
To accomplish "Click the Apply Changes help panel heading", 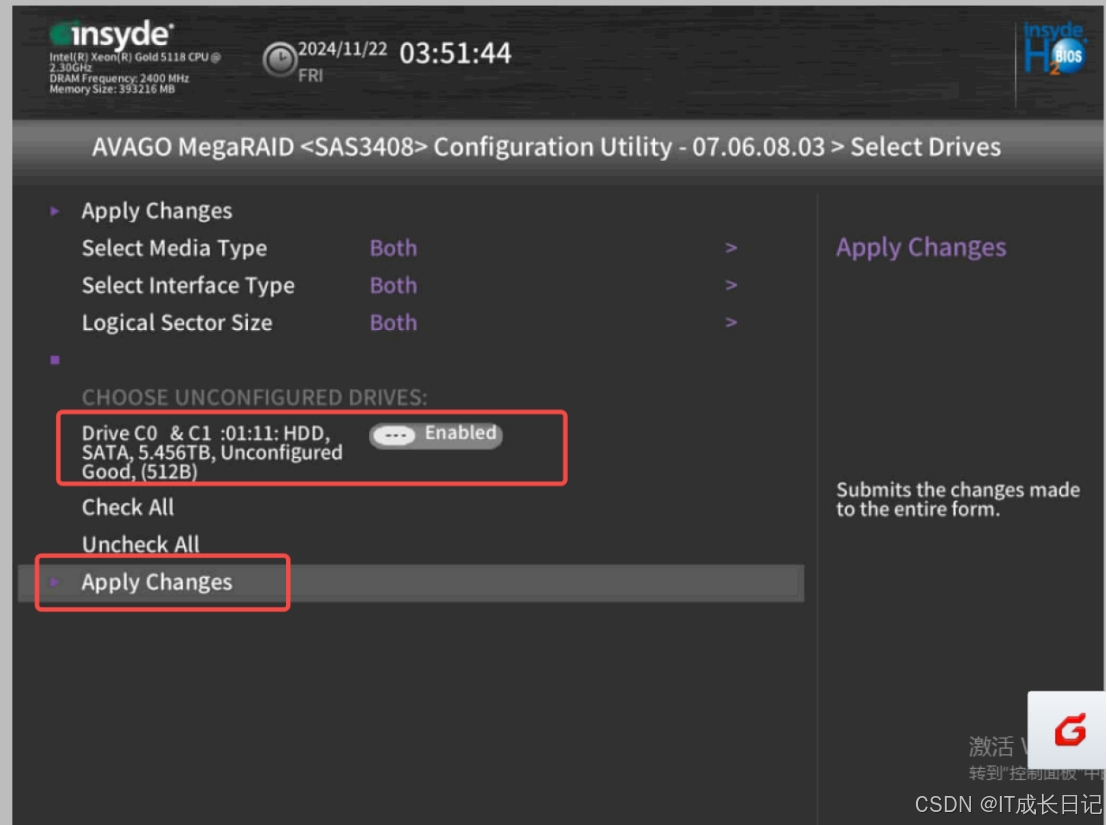I will click(x=921, y=248).
